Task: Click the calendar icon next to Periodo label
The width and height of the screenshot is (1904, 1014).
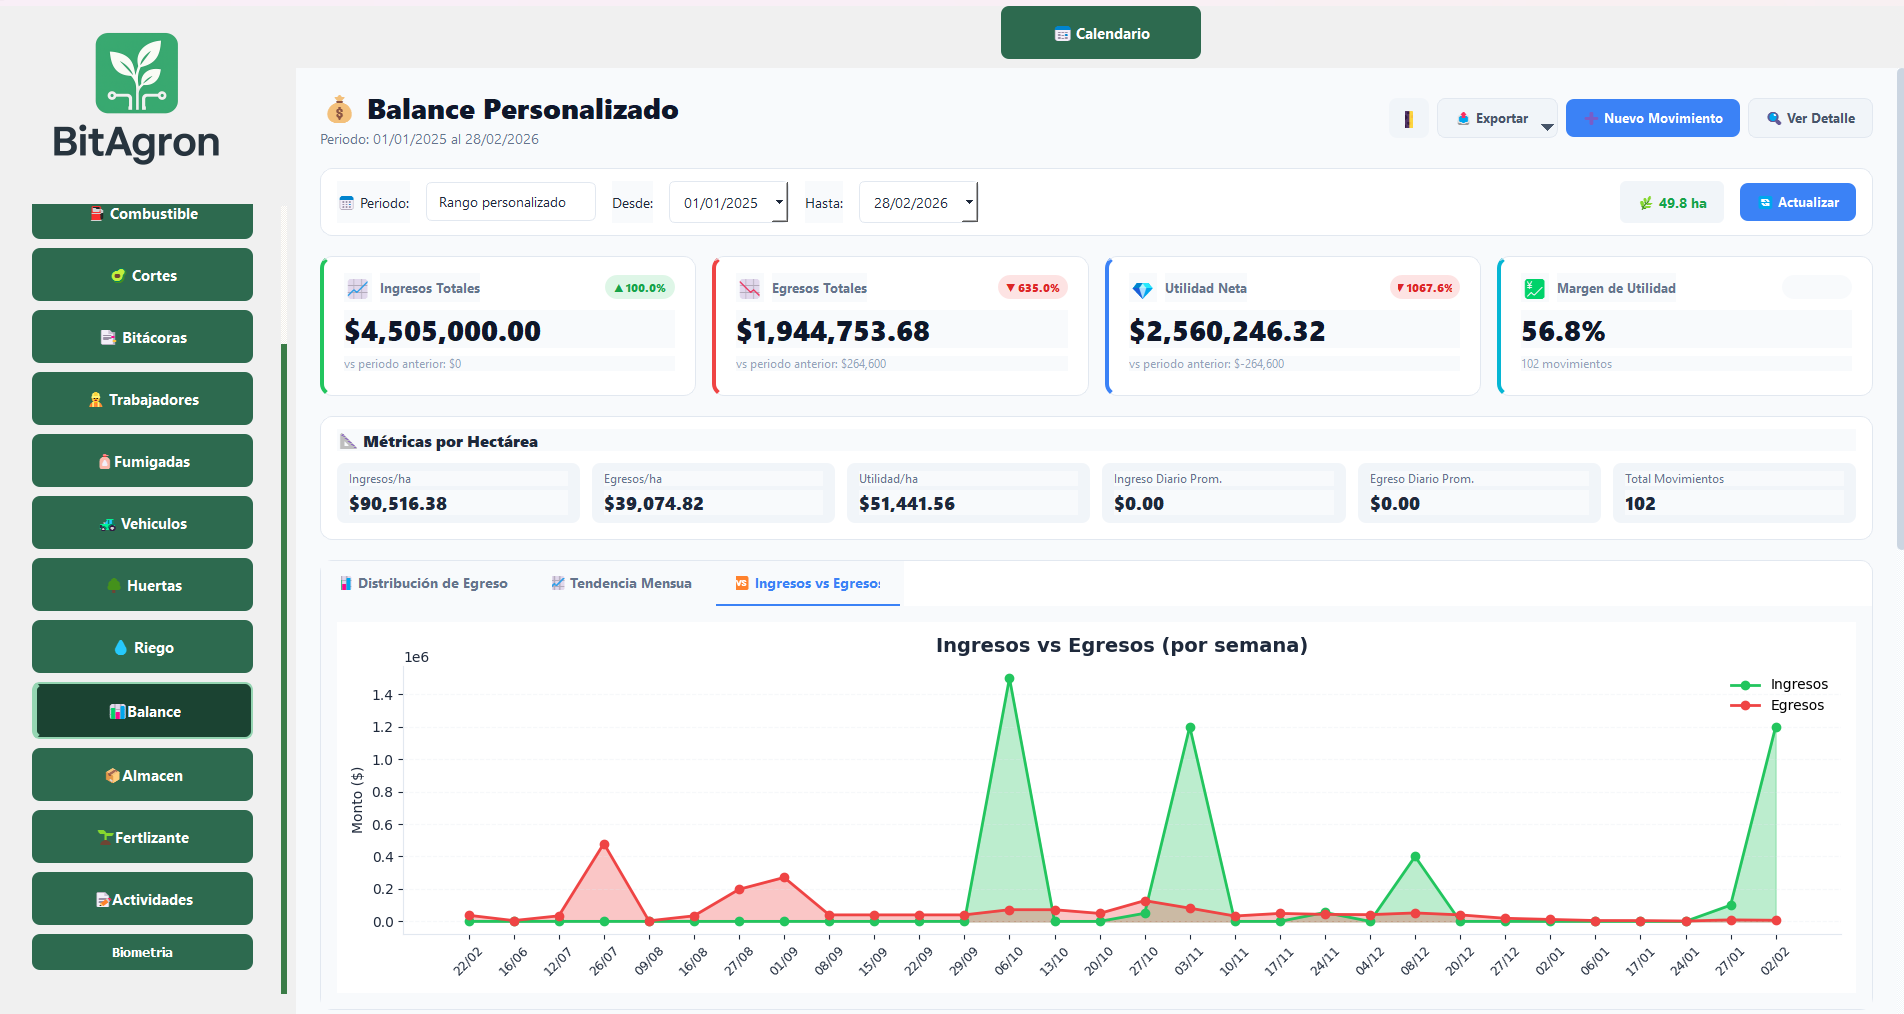Action: [x=346, y=203]
